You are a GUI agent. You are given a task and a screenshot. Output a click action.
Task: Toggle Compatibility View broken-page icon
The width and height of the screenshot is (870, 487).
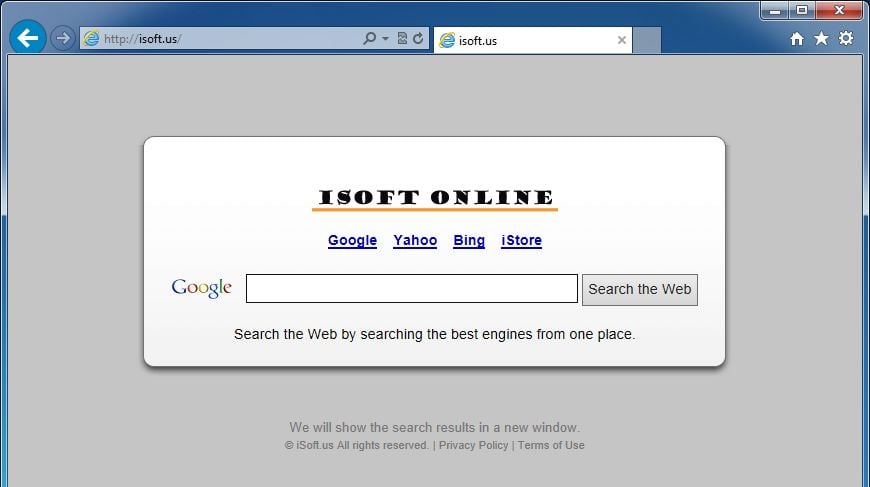pyautogui.click(x=402, y=38)
